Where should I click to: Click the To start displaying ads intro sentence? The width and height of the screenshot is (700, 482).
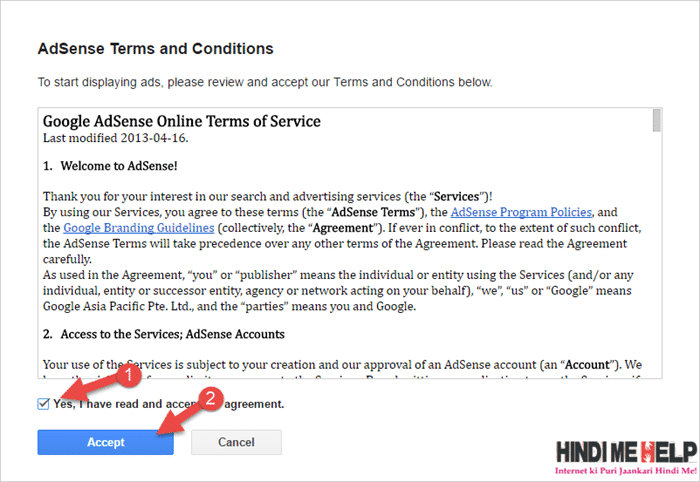[265, 83]
